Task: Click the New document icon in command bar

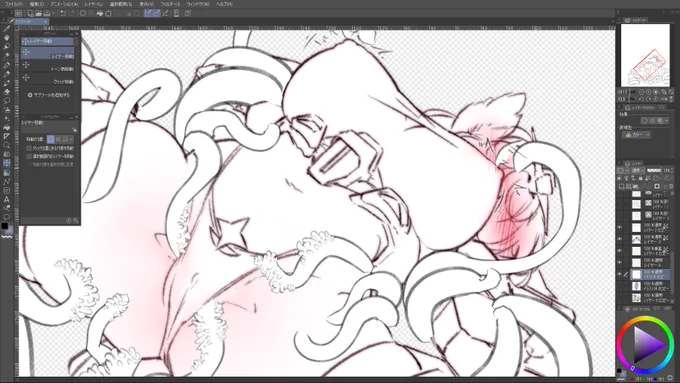Action: pyautogui.click(x=30, y=13)
